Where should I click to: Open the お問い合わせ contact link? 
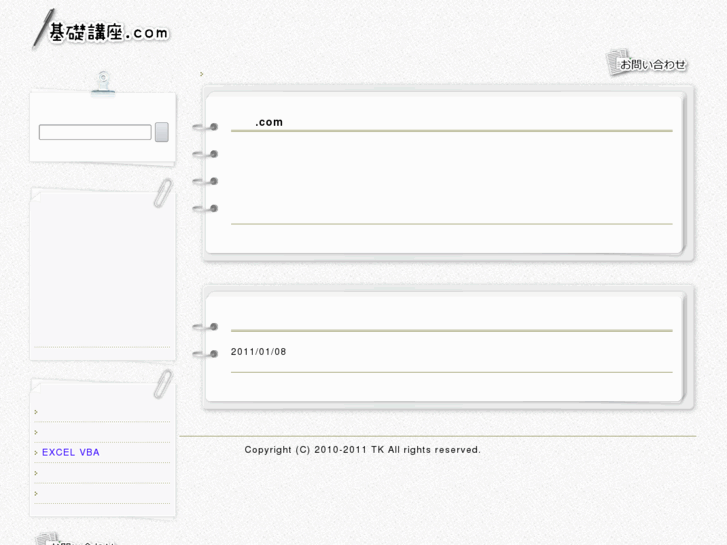pyautogui.click(x=646, y=63)
